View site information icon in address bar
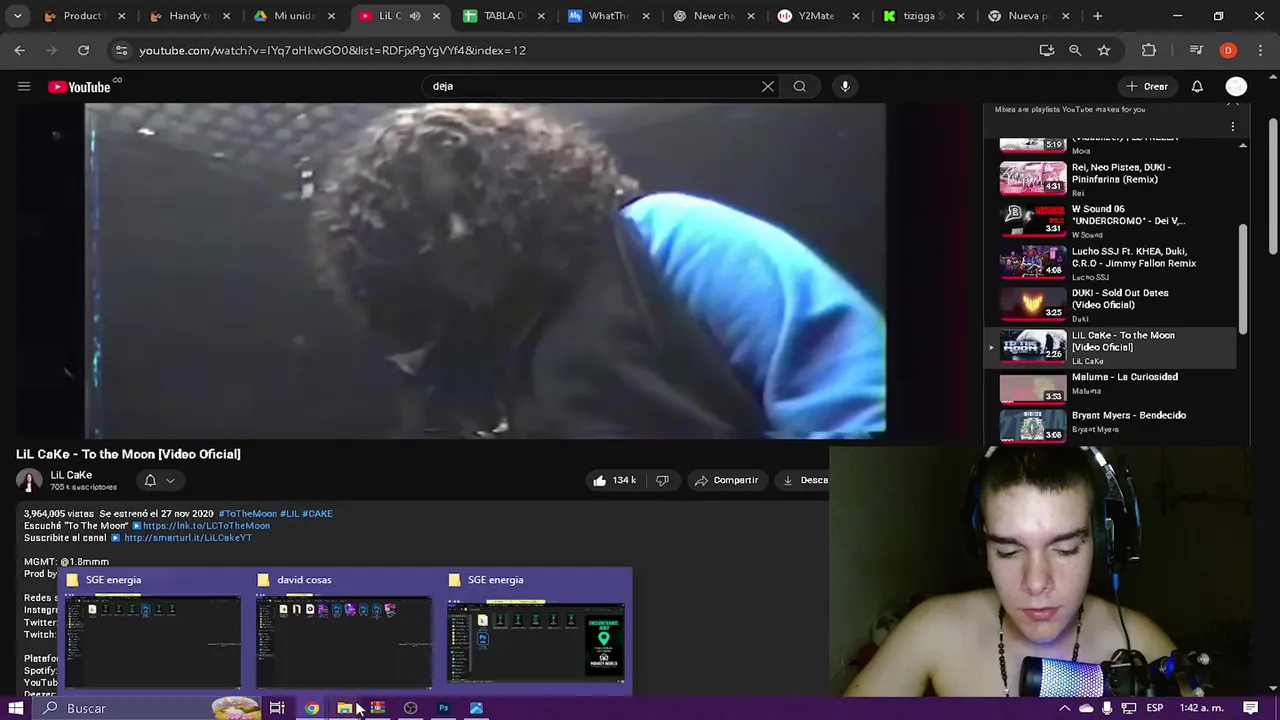1280x720 pixels. point(122,50)
